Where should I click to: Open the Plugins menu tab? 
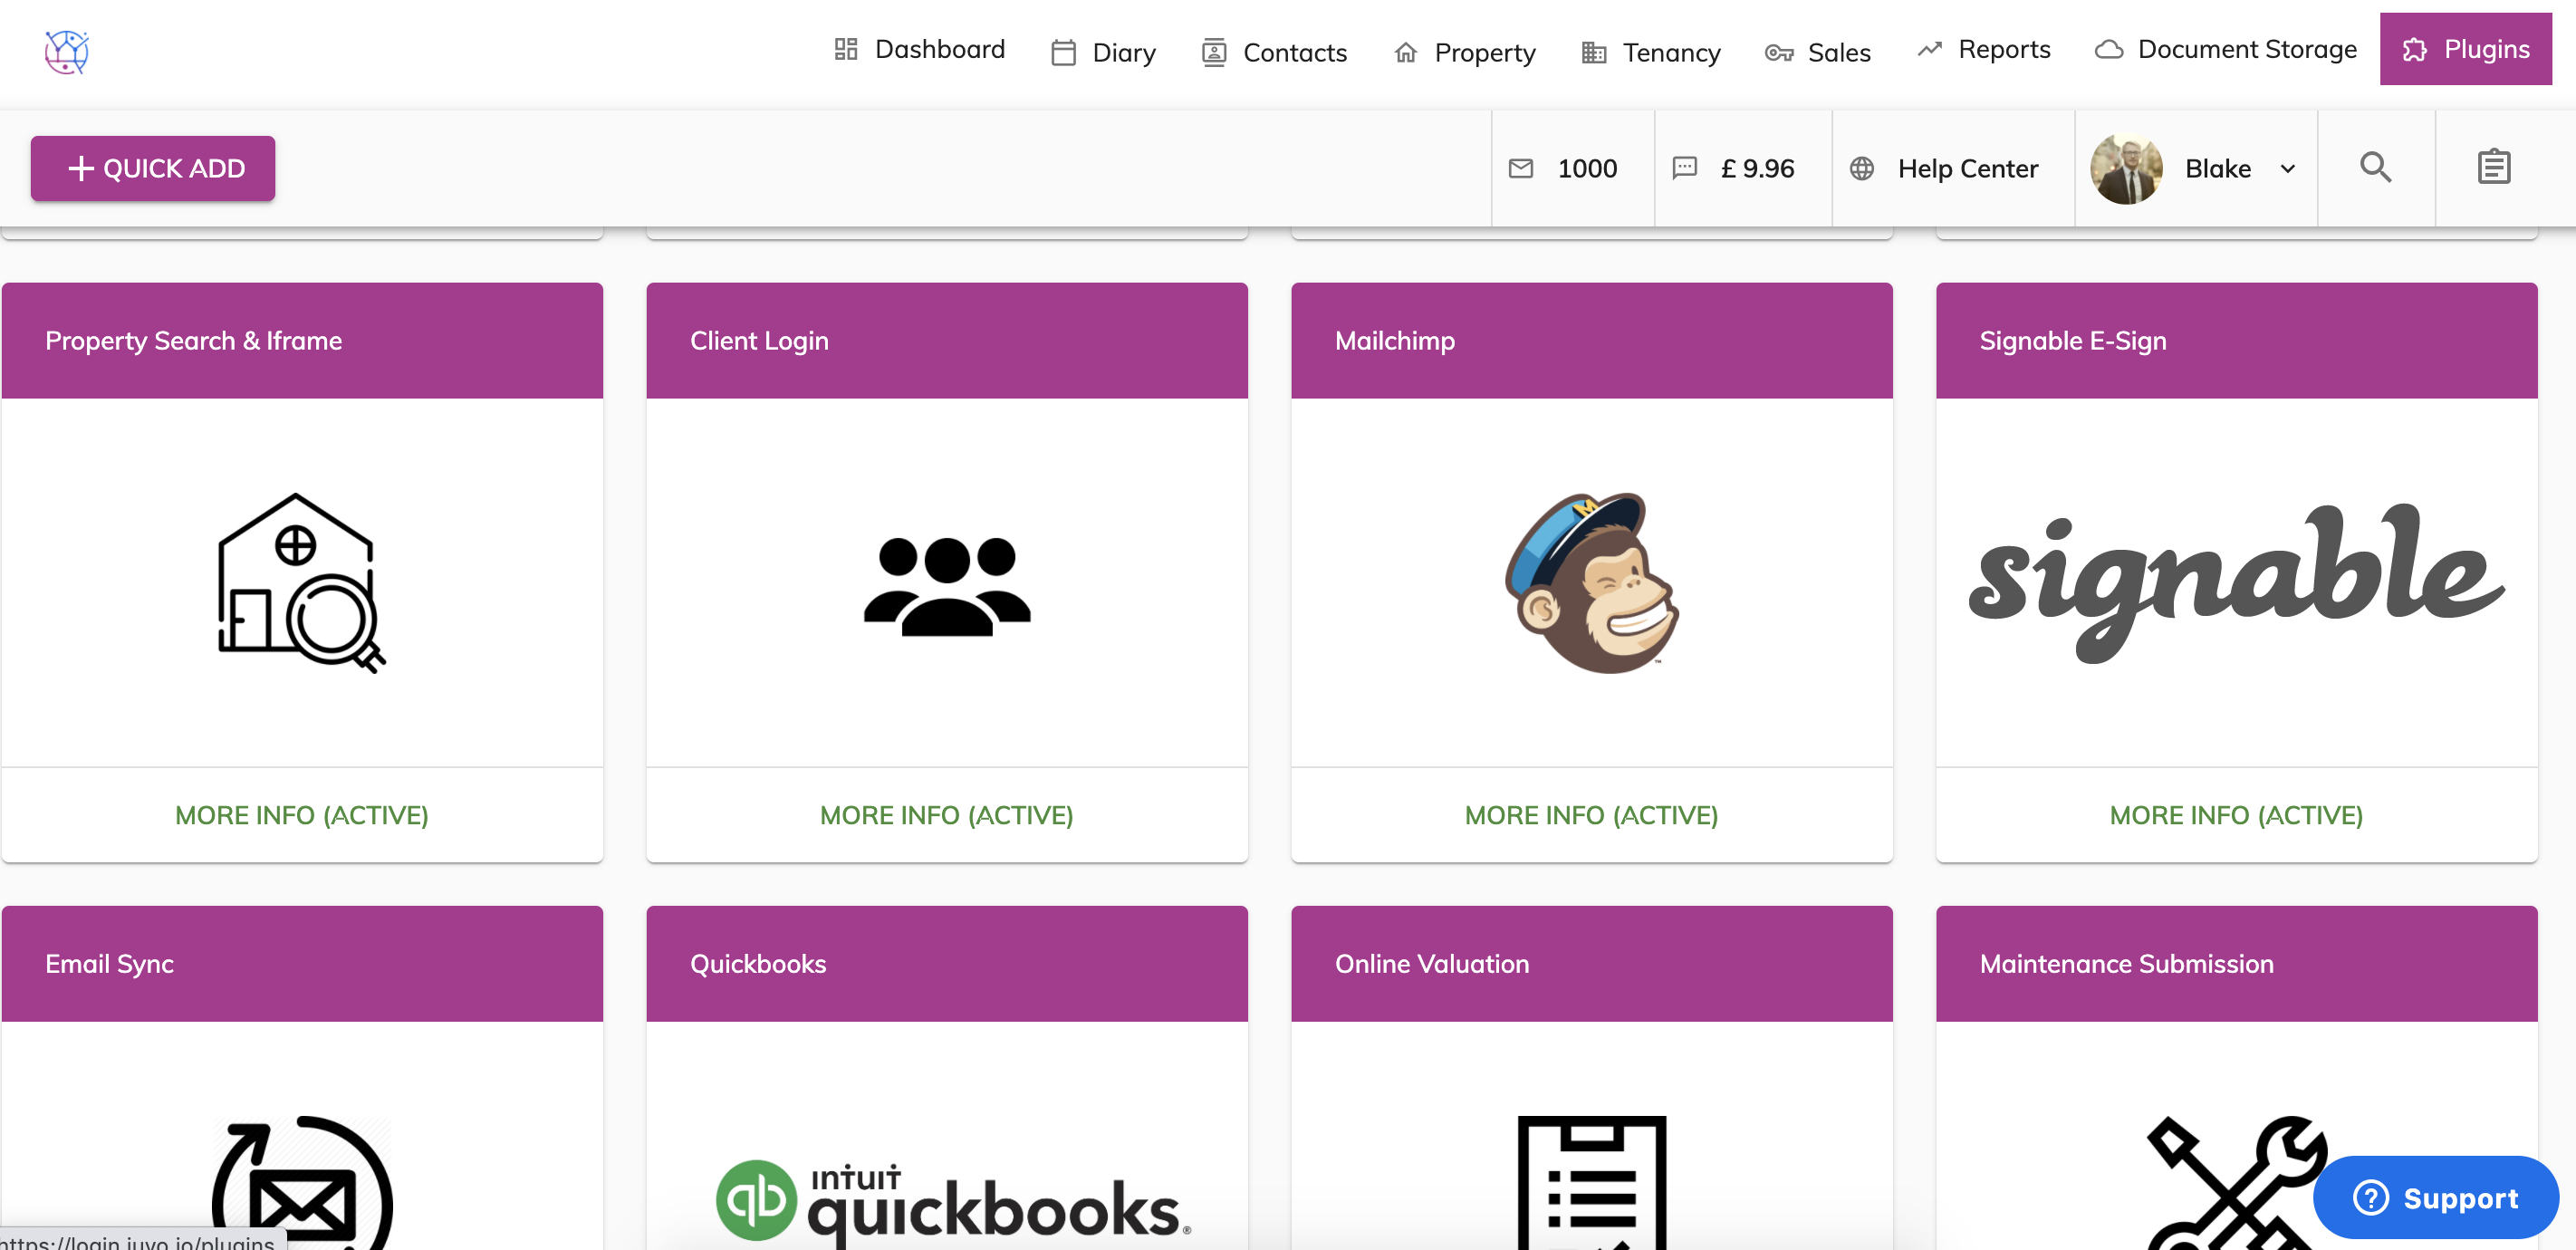pyautogui.click(x=2467, y=48)
